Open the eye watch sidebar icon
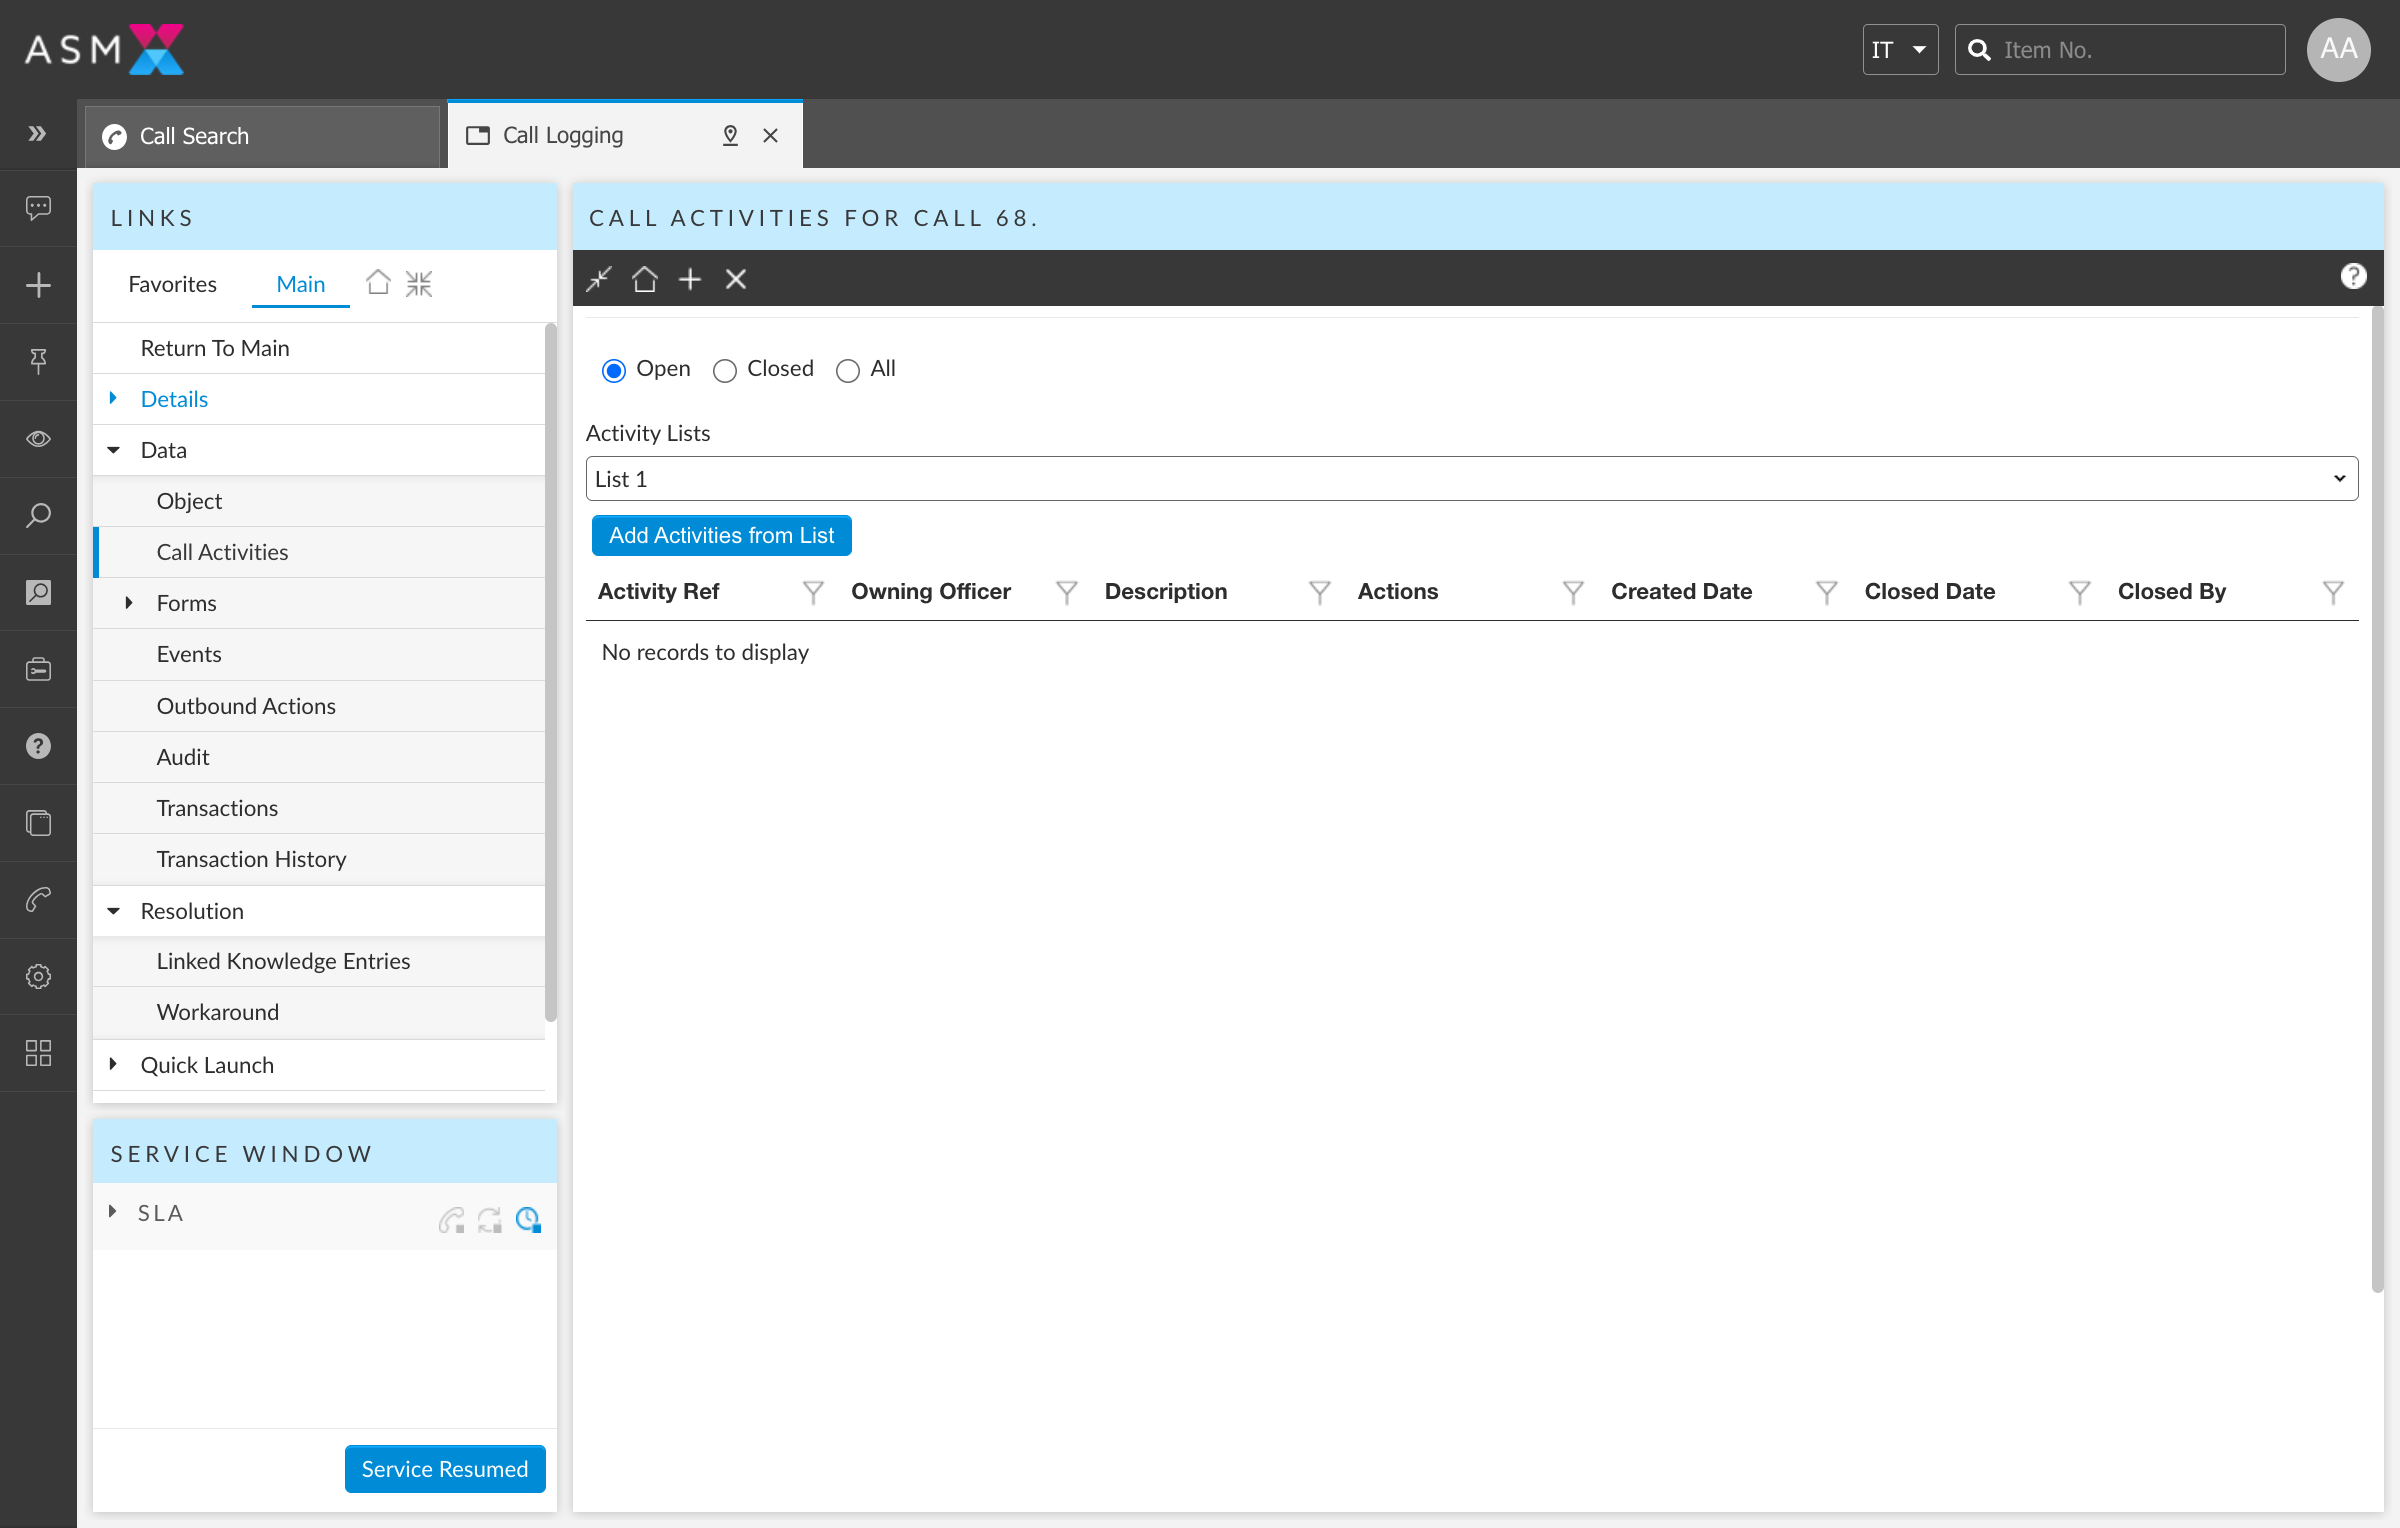The width and height of the screenshot is (2400, 1528). [x=38, y=439]
